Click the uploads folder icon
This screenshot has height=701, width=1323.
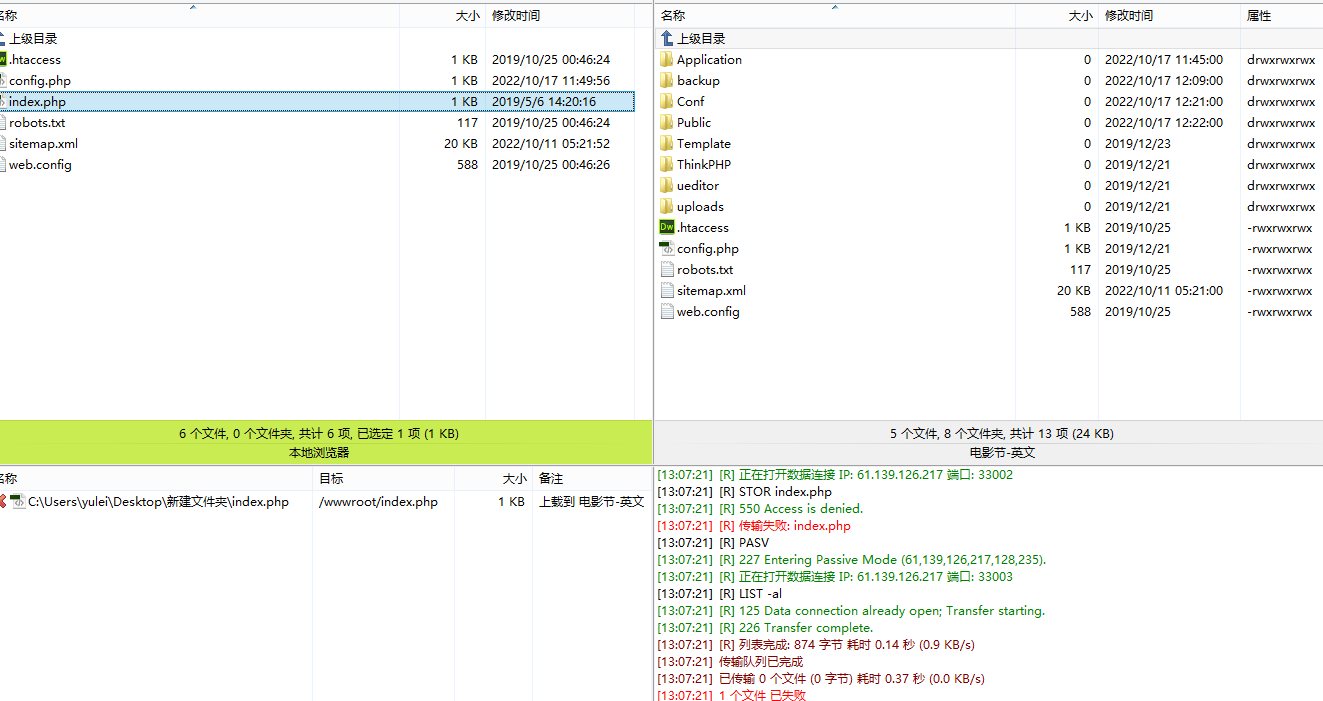pyautogui.click(x=667, y=207)
